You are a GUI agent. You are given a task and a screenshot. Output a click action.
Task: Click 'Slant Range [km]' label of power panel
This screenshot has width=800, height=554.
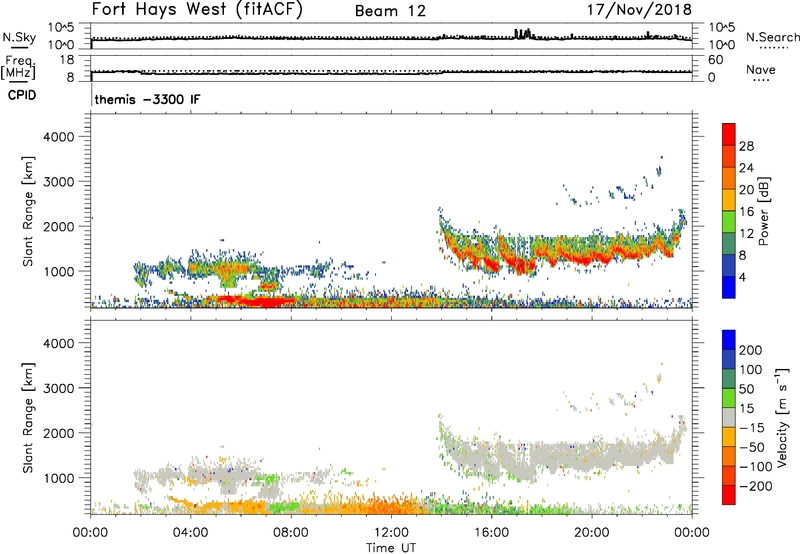(x=28, y=211)
